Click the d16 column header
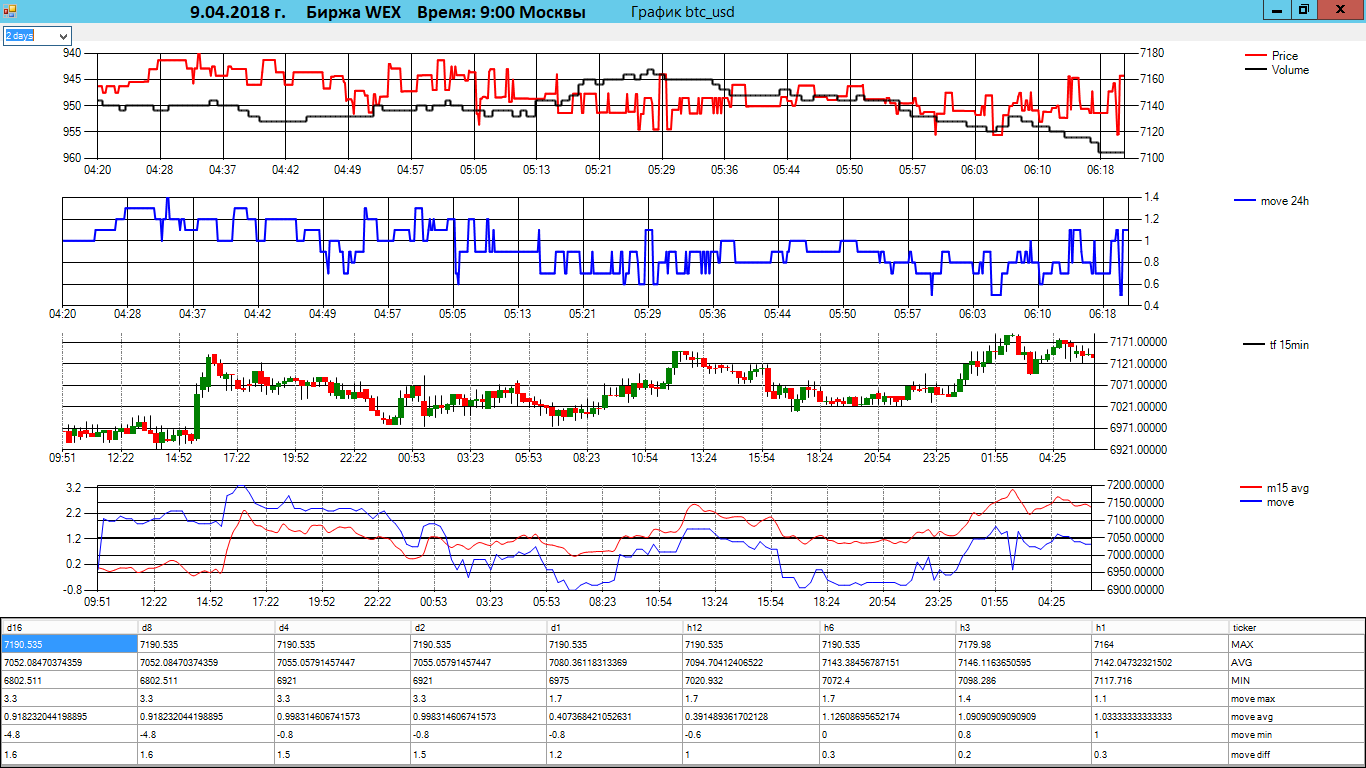The width and height of the screenshot is (1366, 768). point(69,627)
